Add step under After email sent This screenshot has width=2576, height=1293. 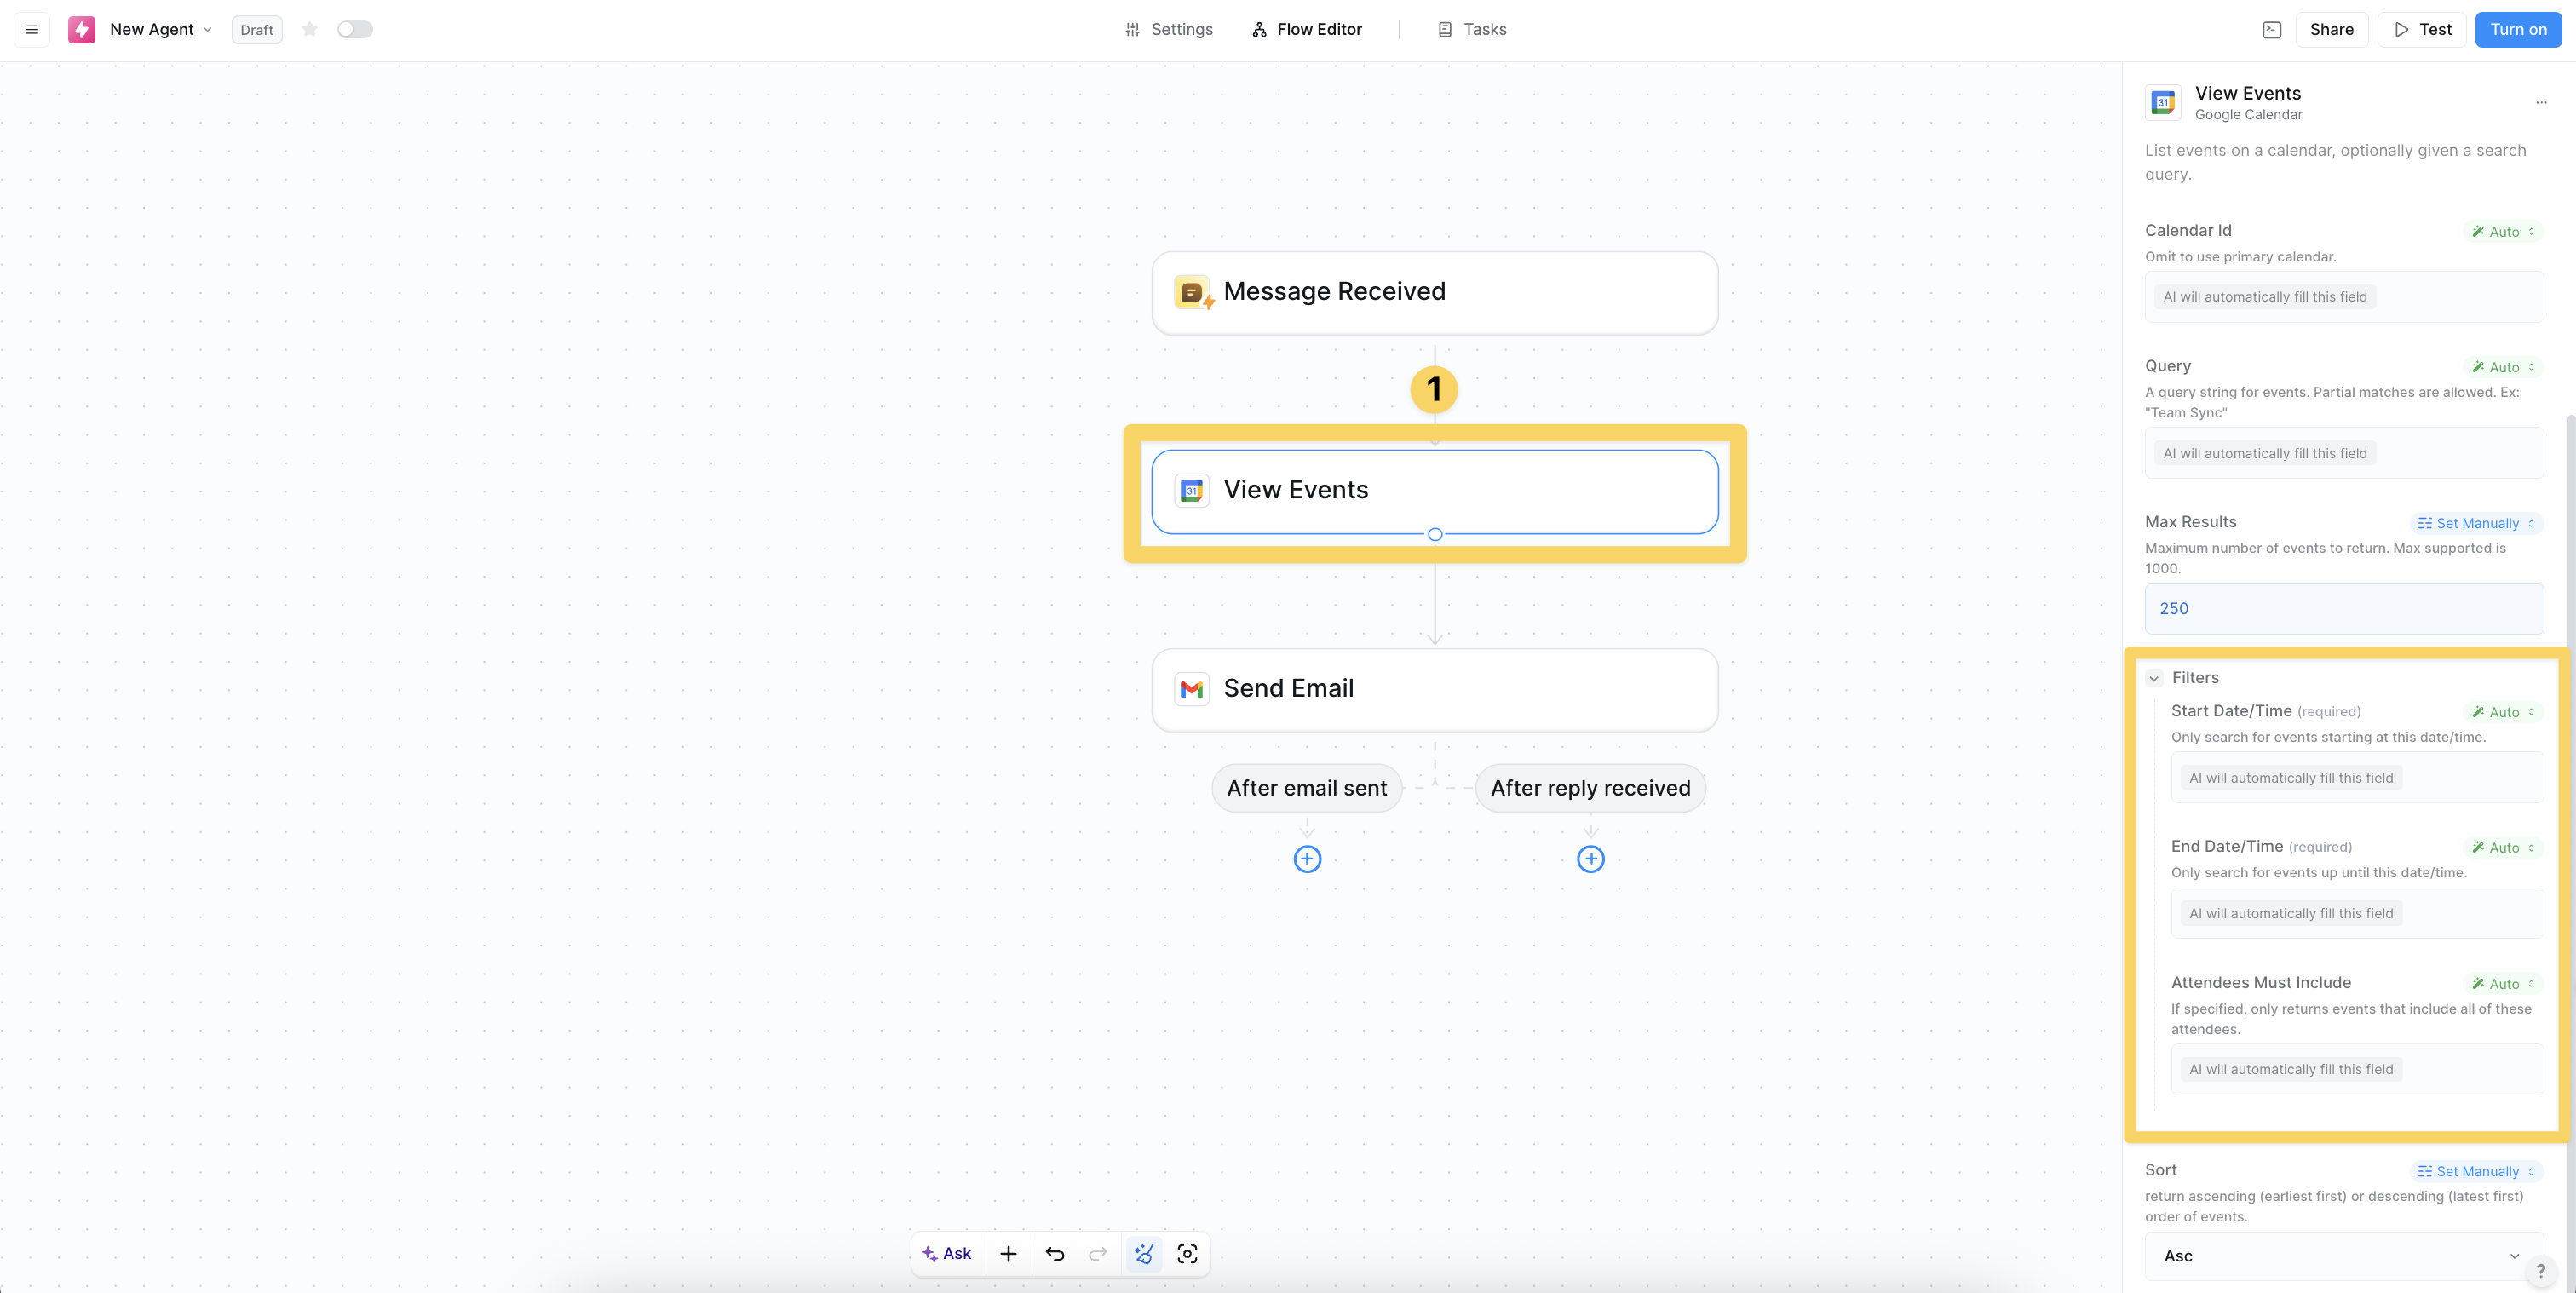coord(1307,859)
